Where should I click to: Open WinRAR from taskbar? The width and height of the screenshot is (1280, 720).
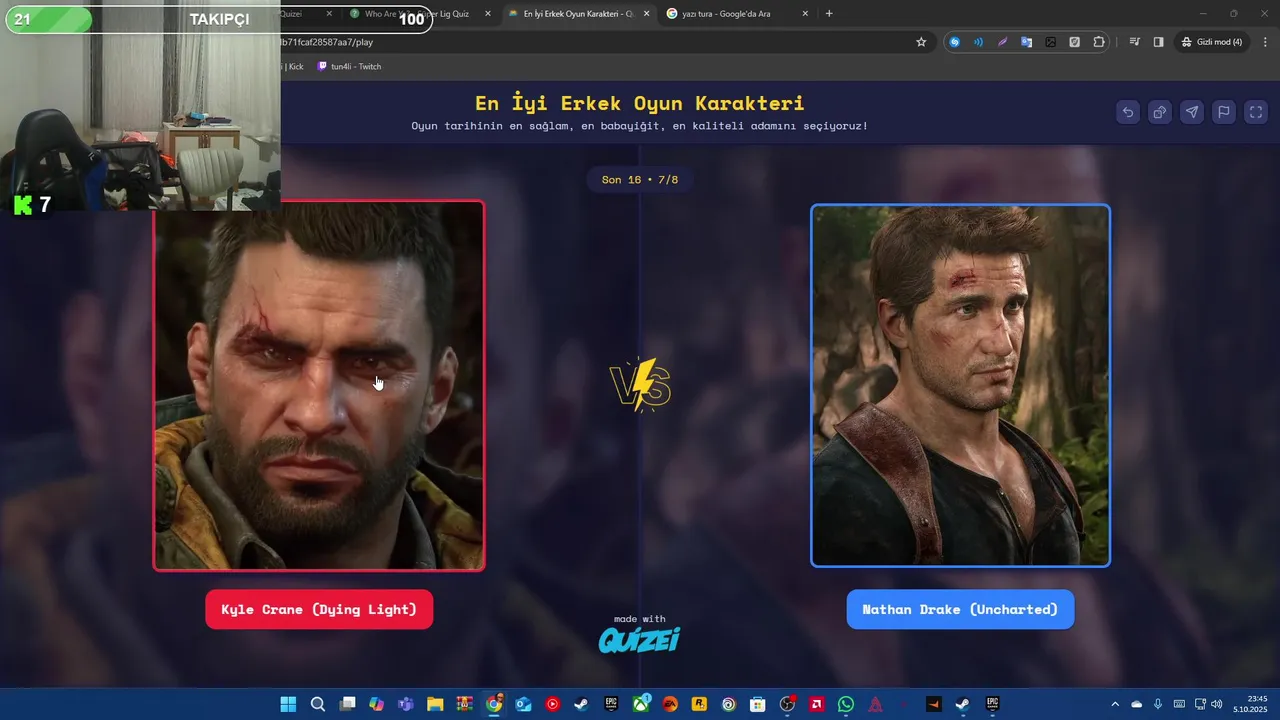tap(464, 704)
